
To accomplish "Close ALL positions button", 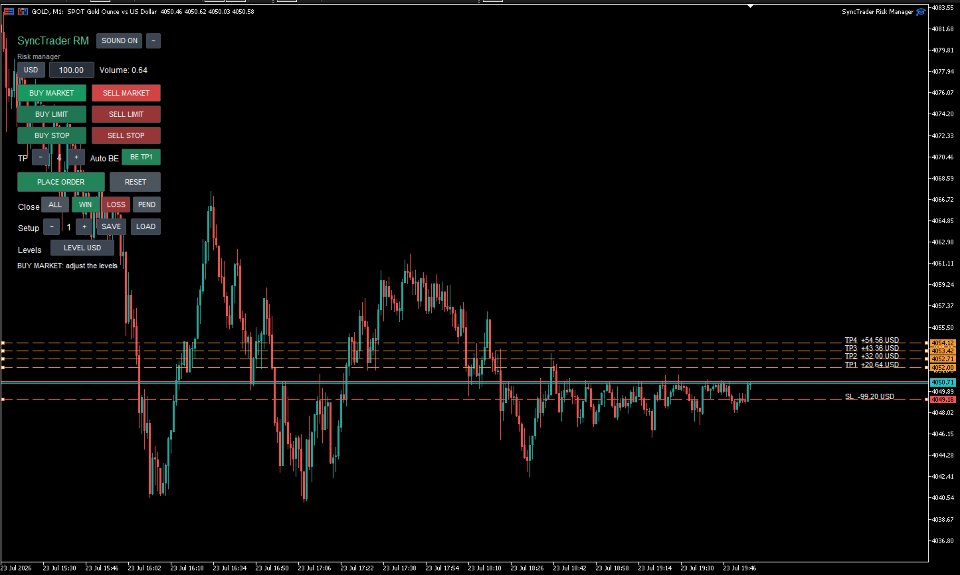I will pos(55,205).
